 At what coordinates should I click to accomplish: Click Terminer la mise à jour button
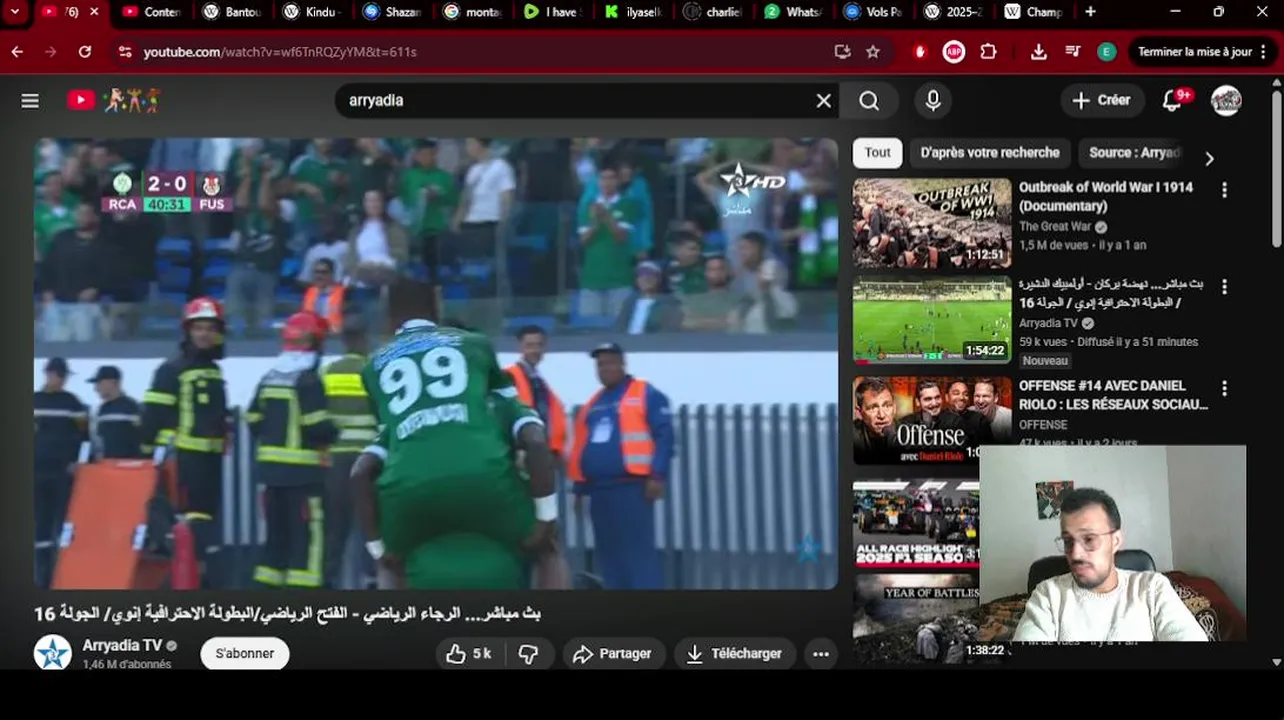(x=1195, y=52)
